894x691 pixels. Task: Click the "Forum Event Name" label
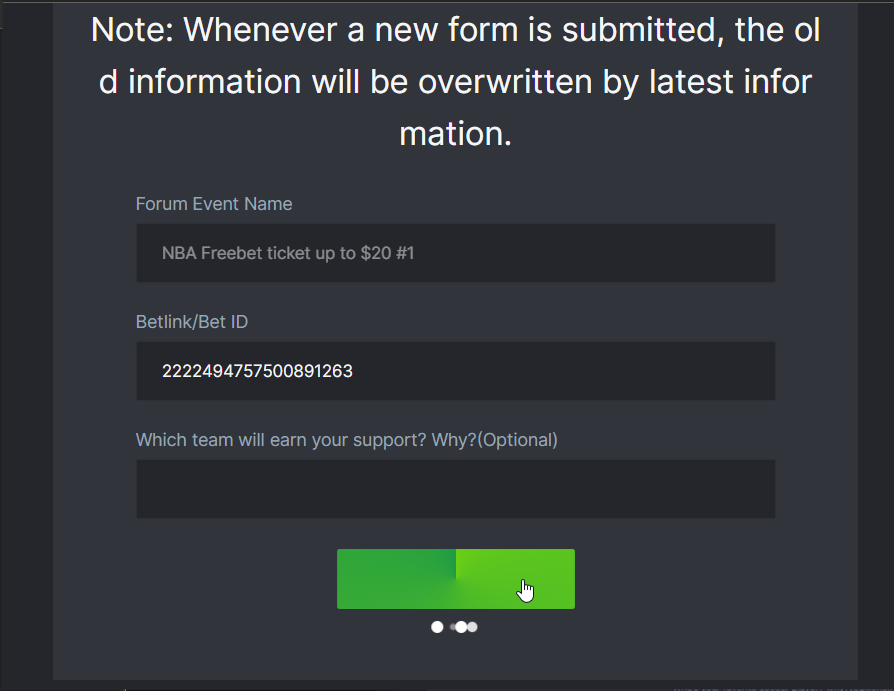(214, 204)
